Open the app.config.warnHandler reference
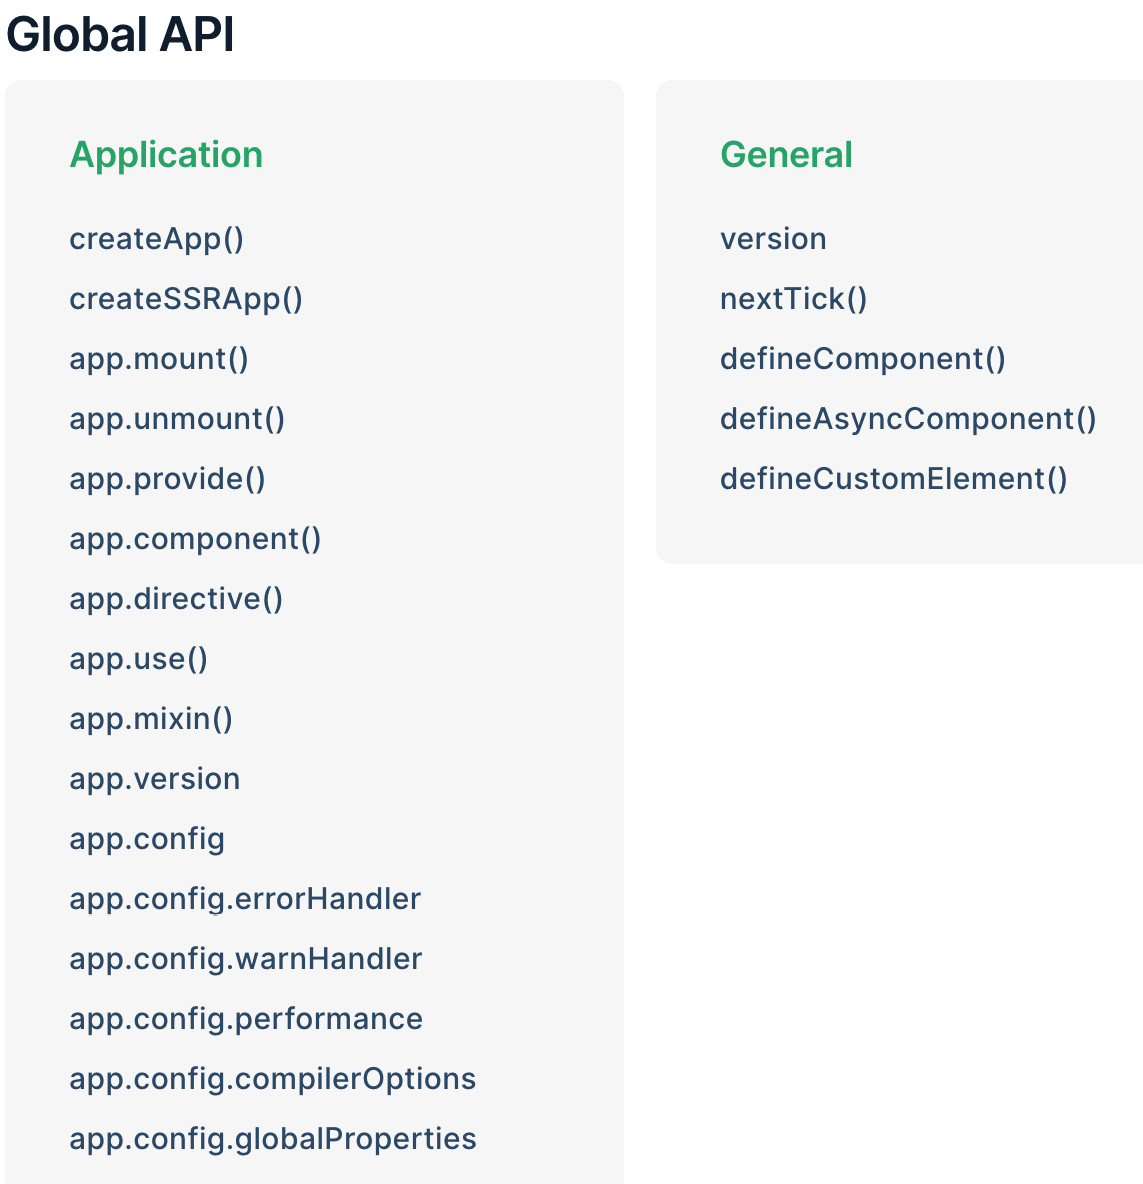The width and height of the screenshot is (1143, 1184). [245, 959]
